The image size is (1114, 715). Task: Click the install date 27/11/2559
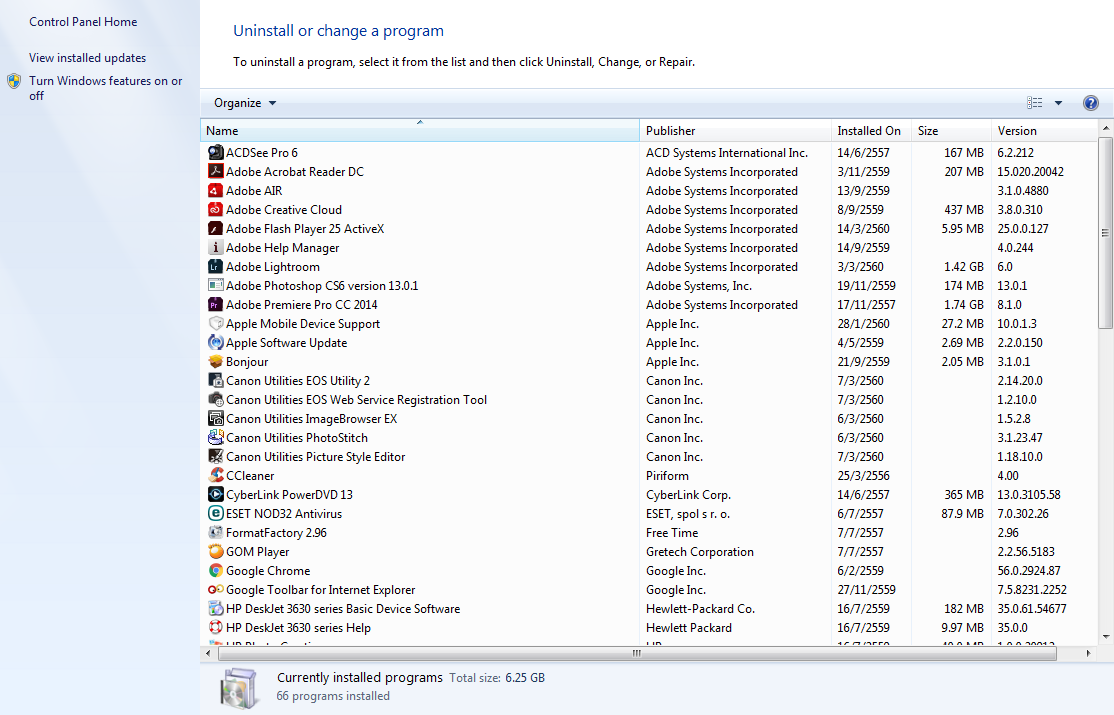(x=866, y=590)
